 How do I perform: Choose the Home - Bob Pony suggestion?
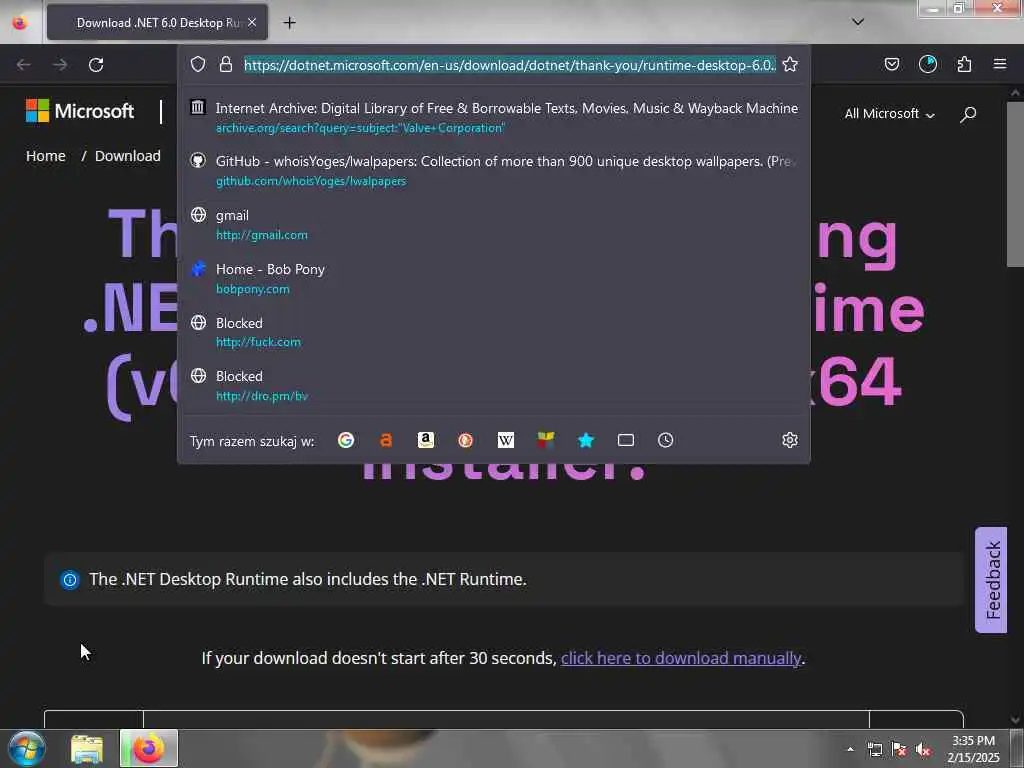(494, 278)
